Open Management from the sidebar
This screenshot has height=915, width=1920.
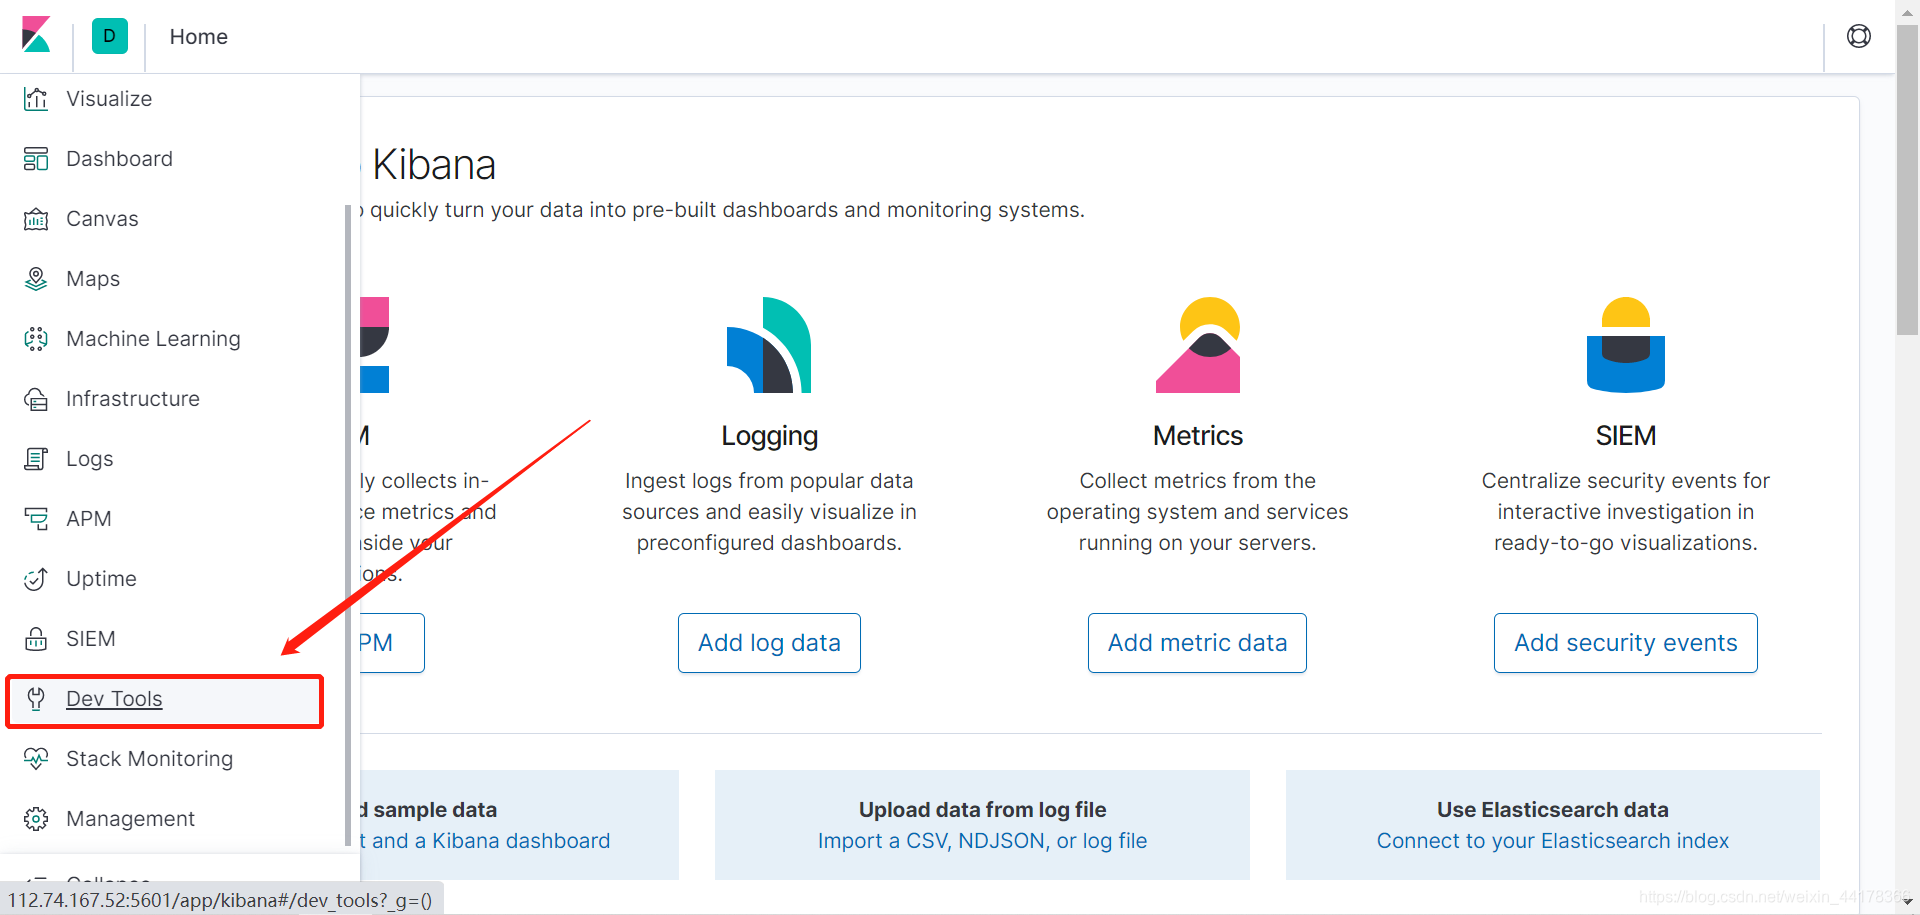(x=130, y=819)
